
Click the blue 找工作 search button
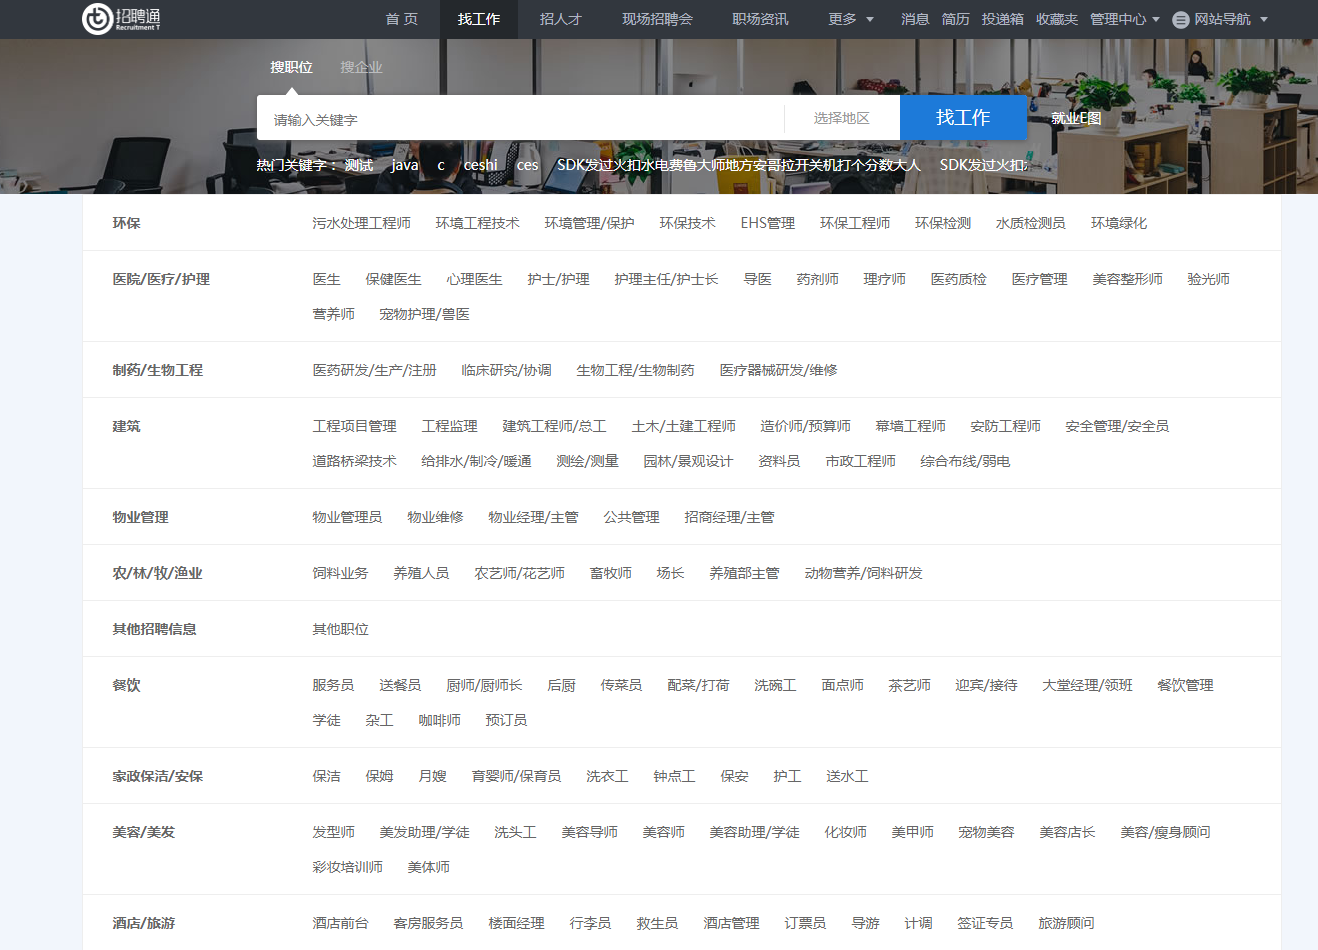[x=963, y=118]
